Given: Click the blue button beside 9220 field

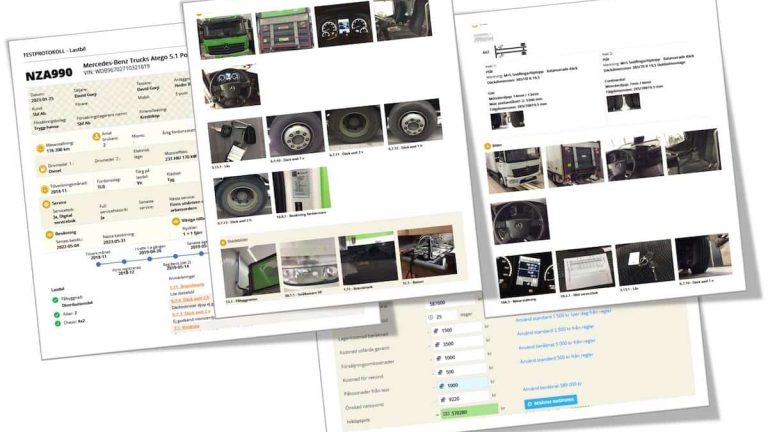Looking at the screenshot, I should point(551,401).
